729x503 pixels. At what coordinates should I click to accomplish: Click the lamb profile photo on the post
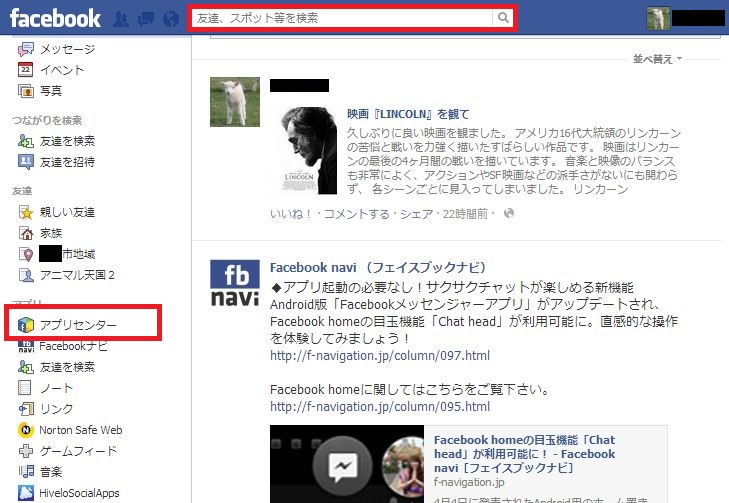click(235, 102)
